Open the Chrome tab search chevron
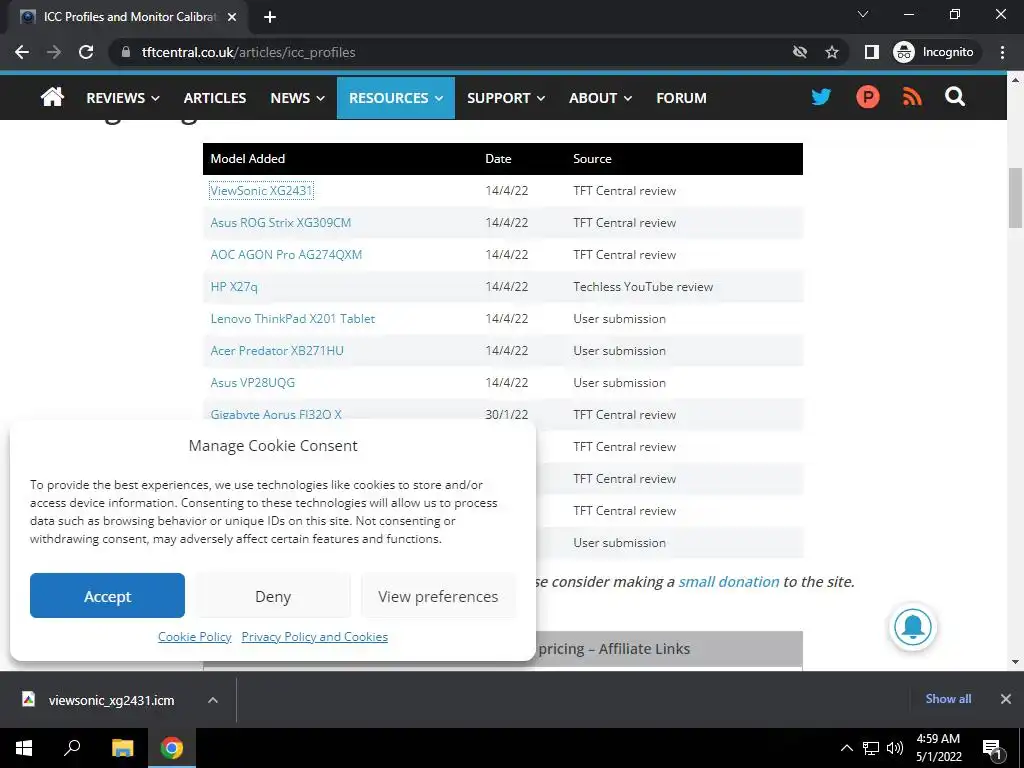The image size is (1024, 768). coord(863,14)
